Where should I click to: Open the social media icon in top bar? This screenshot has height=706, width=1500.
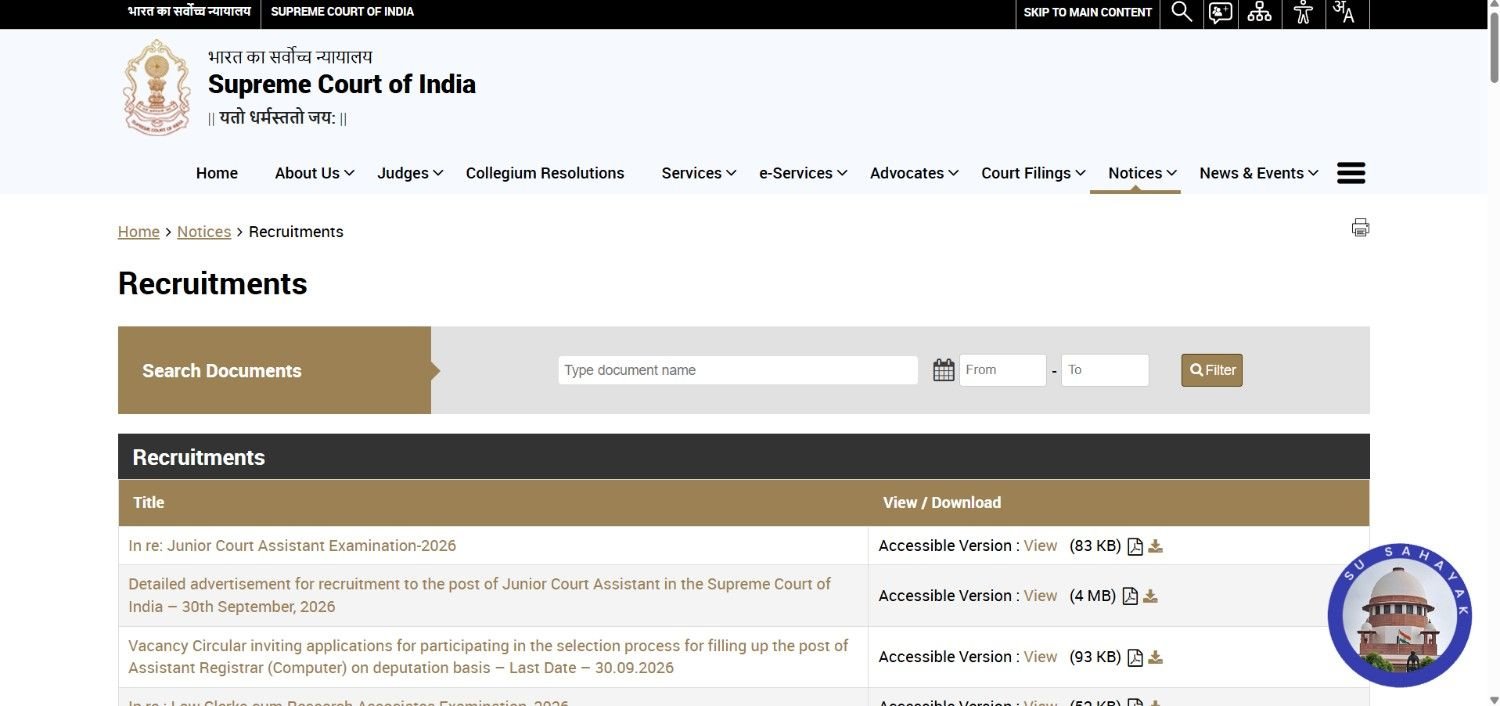pyautogui.click(x=1220, y=12)
